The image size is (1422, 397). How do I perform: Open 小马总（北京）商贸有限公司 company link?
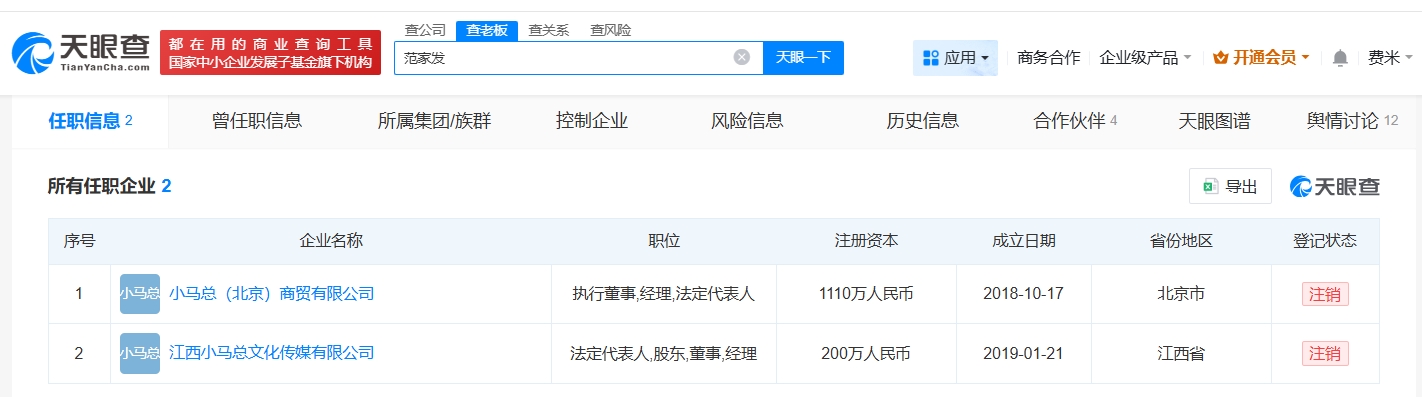pos(272,294)
